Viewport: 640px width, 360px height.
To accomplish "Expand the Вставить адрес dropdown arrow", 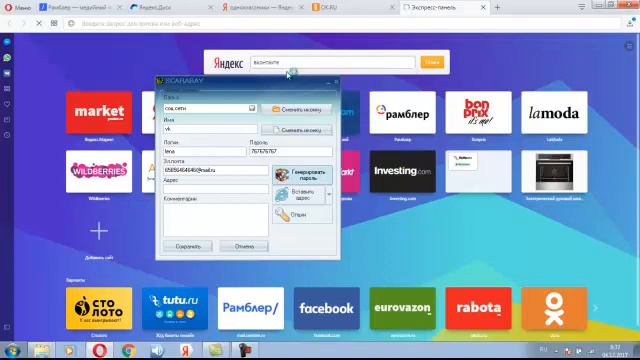I will [329, 195].
